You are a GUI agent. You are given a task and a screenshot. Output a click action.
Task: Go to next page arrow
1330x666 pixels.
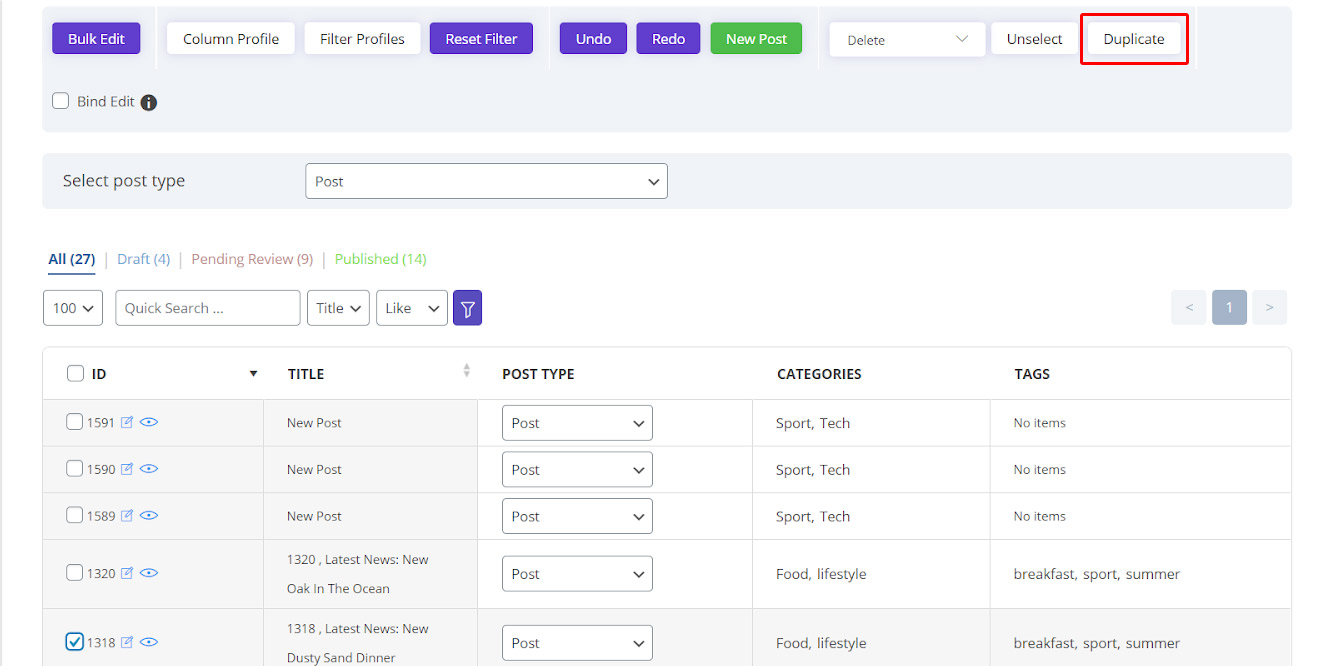(x=1269, y=307)
